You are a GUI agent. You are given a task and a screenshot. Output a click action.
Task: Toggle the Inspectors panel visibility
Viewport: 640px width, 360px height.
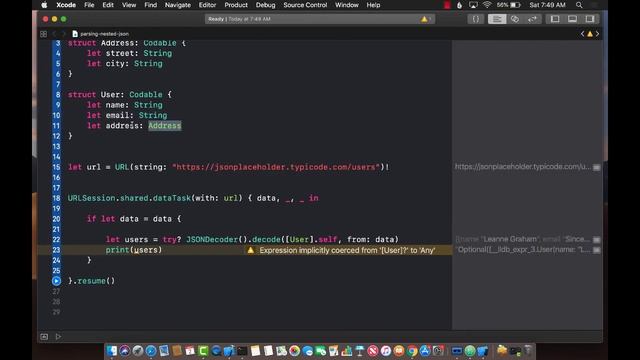click(x=590, y=19)
